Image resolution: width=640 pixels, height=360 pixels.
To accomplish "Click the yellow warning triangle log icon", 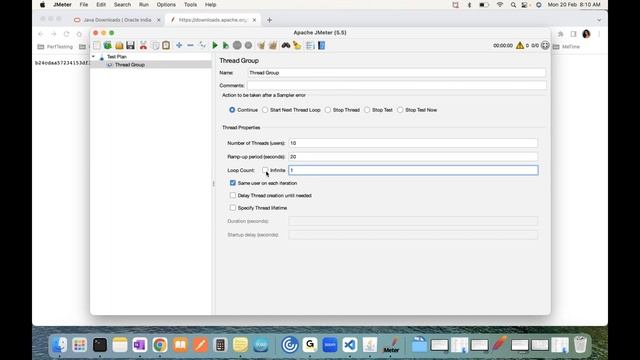I will pos(520,45).
